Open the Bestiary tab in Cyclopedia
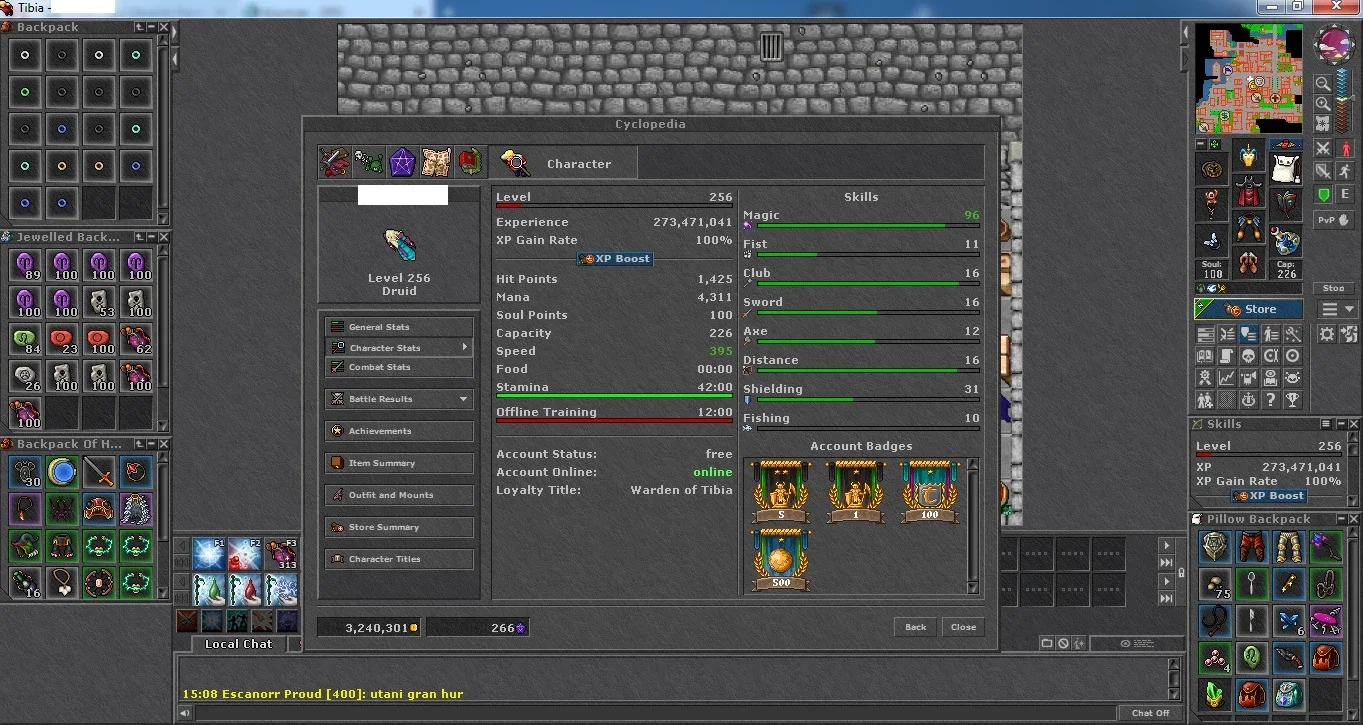Viewport: 1363px width, 725px height. click(368, 162)
